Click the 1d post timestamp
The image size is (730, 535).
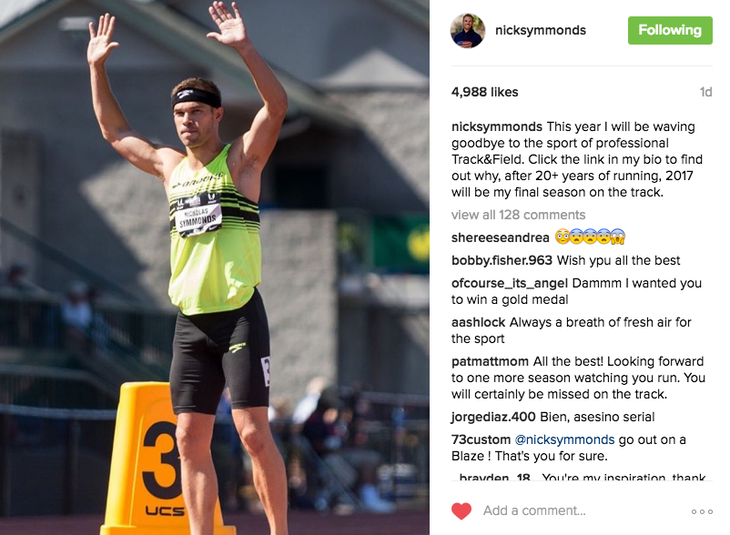[706, 92]
